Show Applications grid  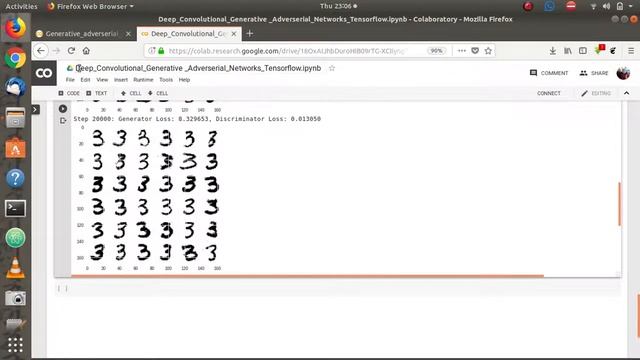click(x=16, y=345)
